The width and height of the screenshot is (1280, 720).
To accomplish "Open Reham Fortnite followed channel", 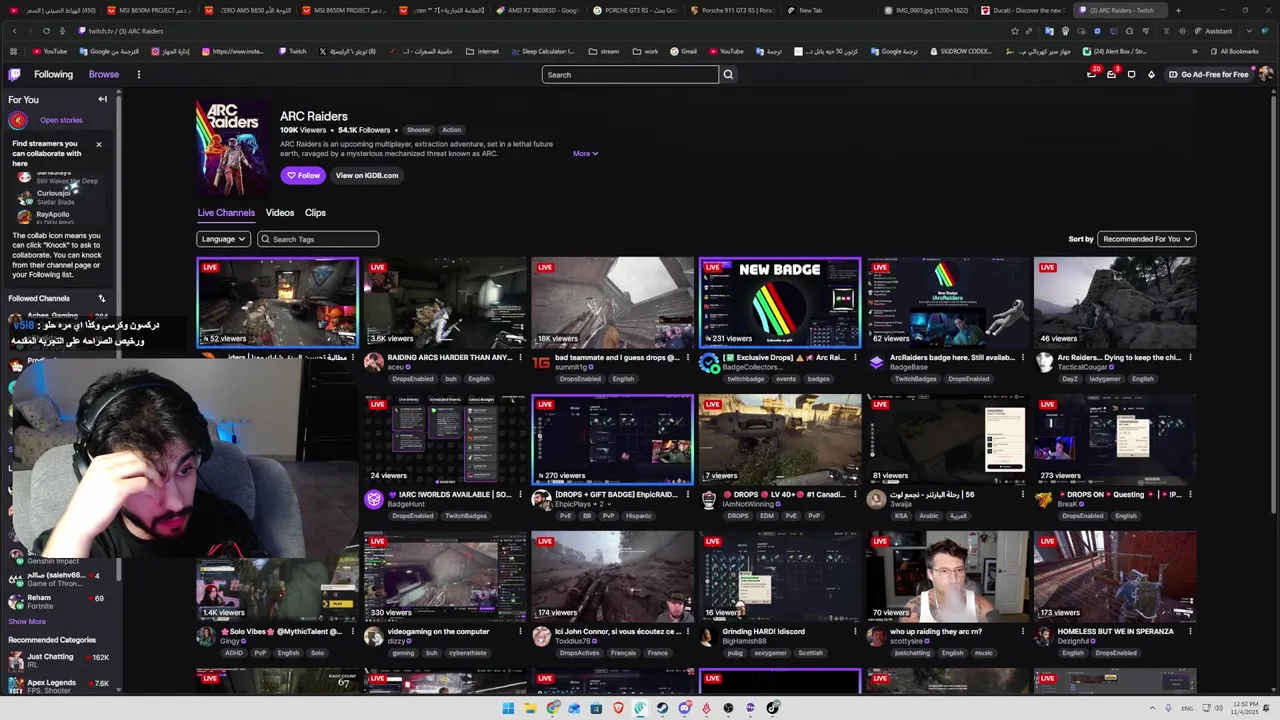I will click(58, 602).
